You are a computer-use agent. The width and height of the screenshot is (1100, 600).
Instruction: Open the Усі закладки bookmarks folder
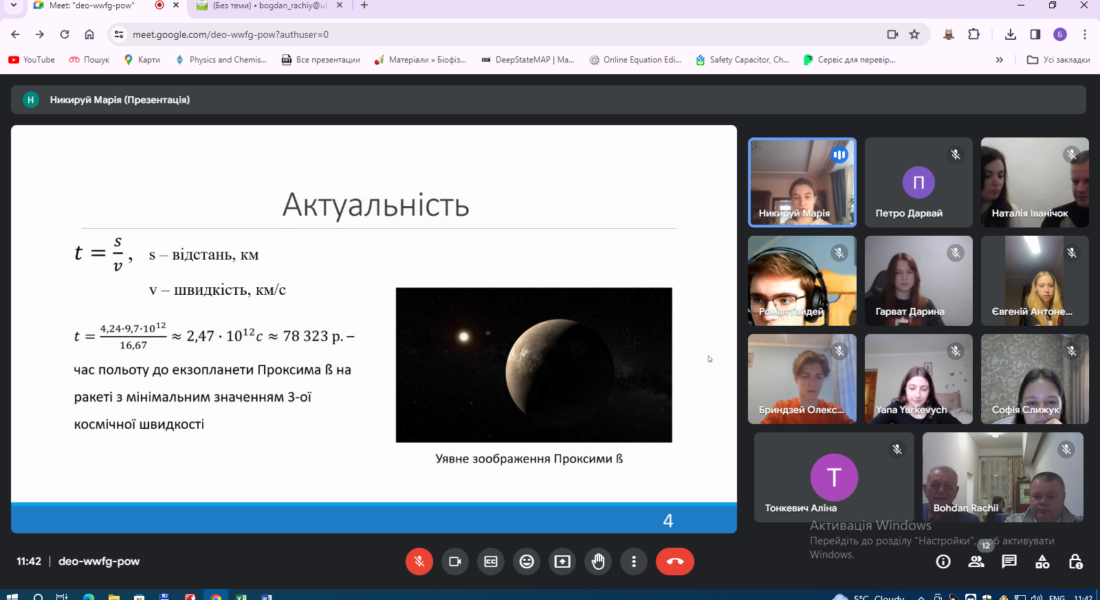(1058, 60)
